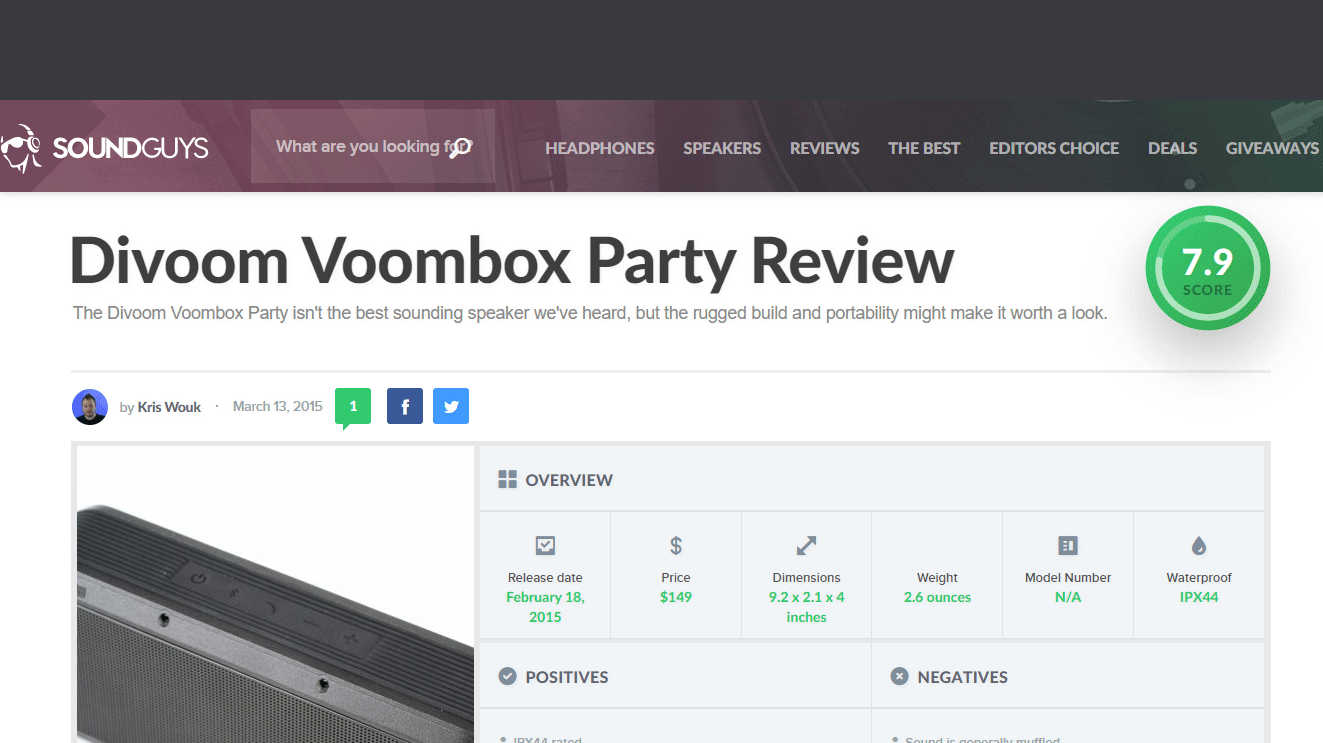Viewport: 1323px width, 743px height.
Task: Click the Waterproof droplet icon
Action: 1199,546
